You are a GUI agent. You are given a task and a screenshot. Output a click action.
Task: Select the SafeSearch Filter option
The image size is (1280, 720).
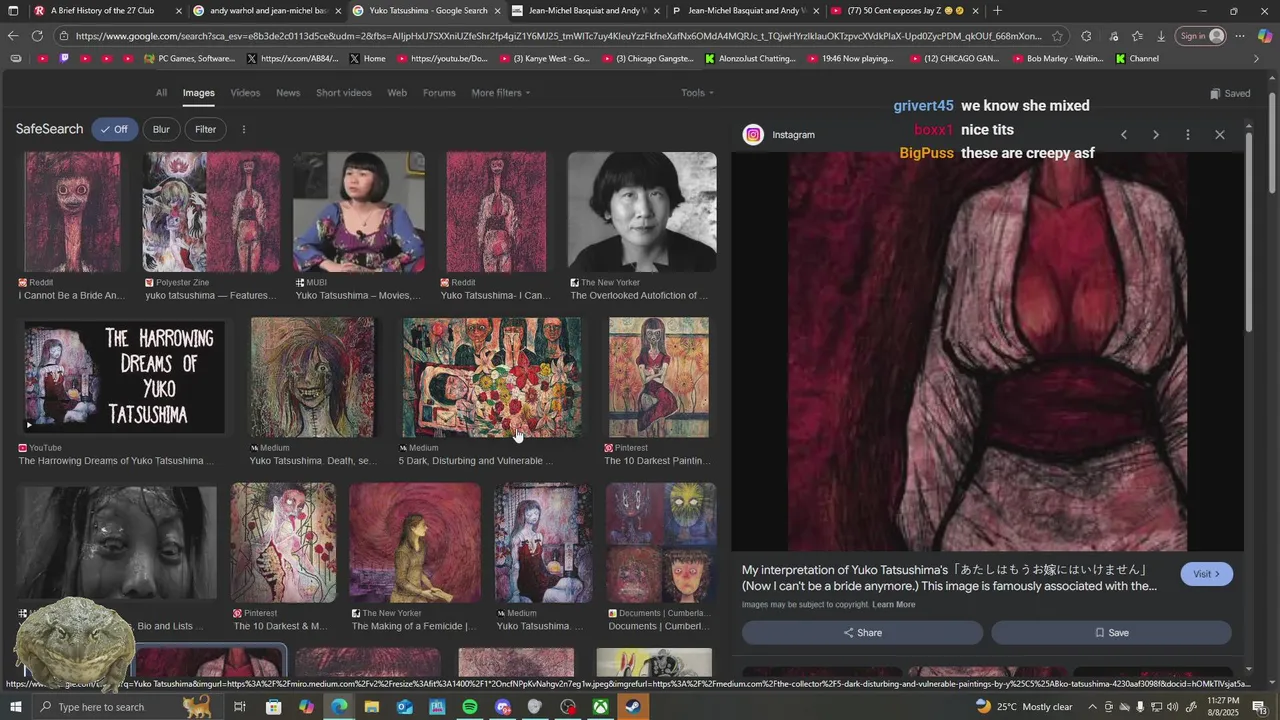(x=205, y=129)
